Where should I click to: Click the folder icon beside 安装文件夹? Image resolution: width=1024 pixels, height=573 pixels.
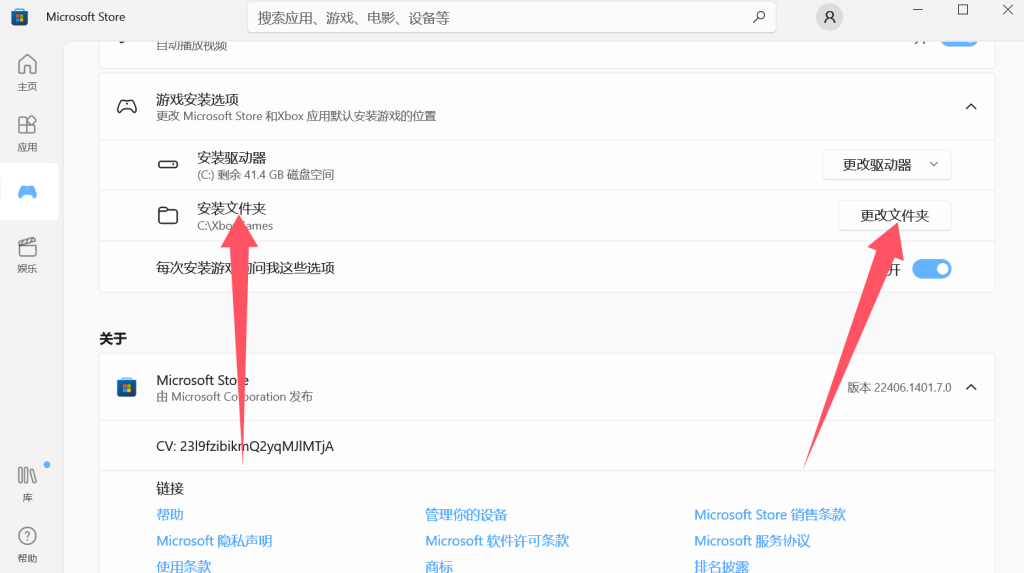point(168,216)
